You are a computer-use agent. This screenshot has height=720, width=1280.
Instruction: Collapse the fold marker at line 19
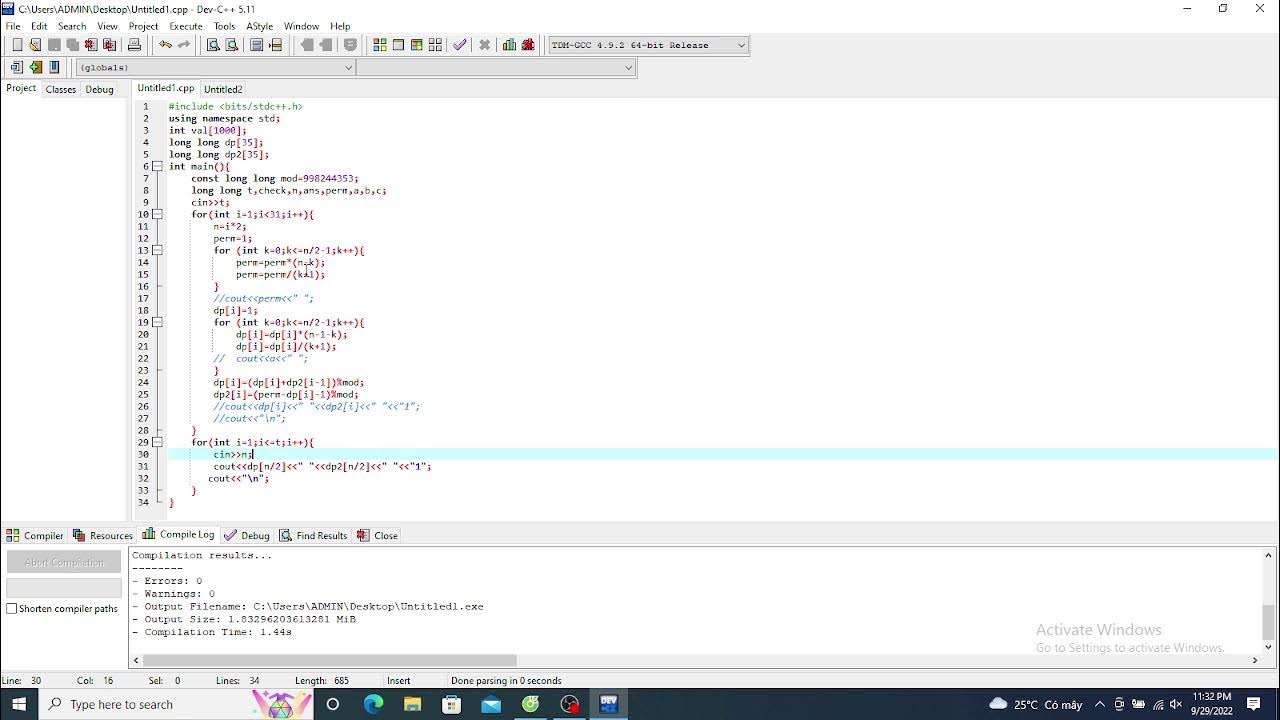[x=157, y=322]
